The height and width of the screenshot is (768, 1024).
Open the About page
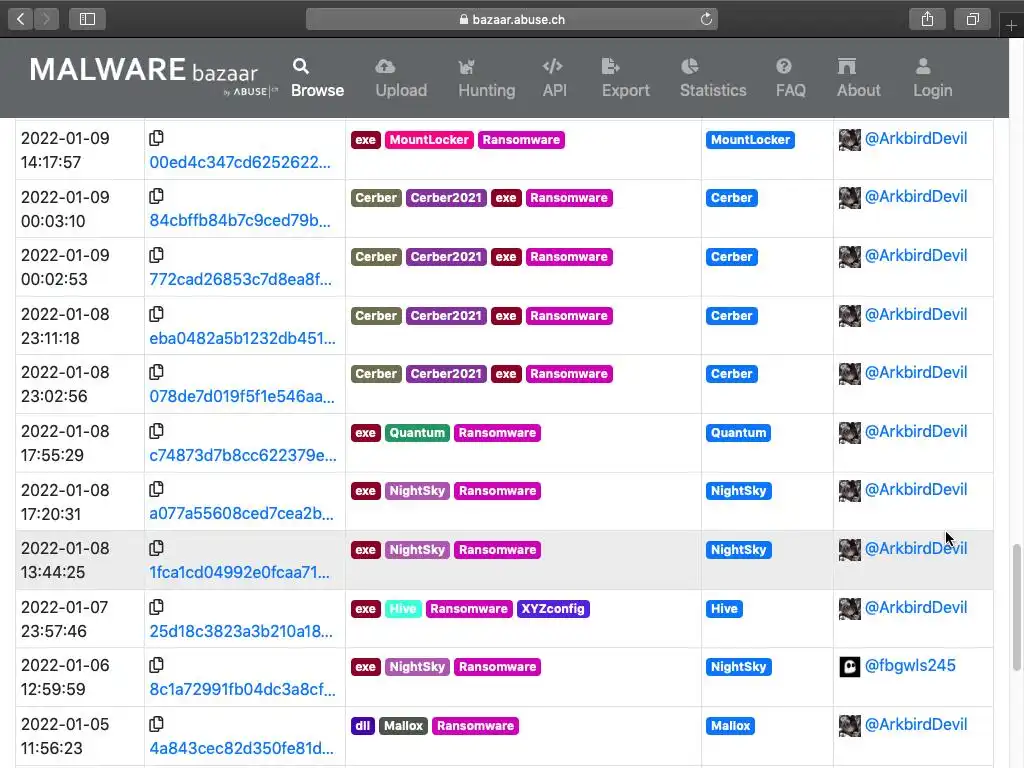click(x=858, y=78)
